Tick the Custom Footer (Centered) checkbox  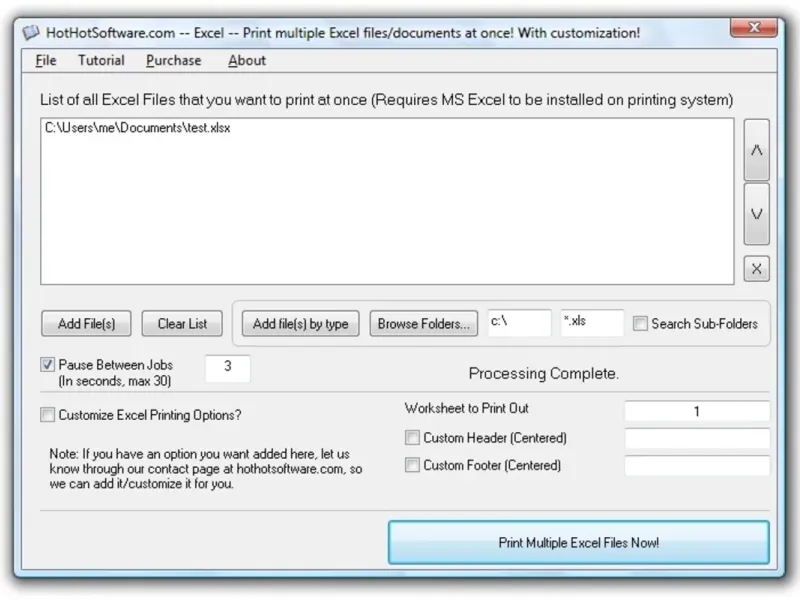pos(412,465)
